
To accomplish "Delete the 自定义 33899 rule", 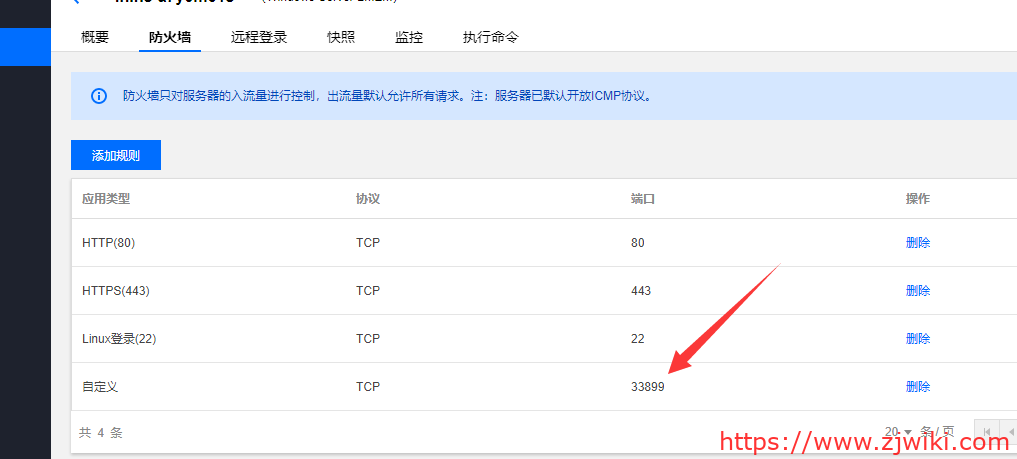I will (918, 386).
